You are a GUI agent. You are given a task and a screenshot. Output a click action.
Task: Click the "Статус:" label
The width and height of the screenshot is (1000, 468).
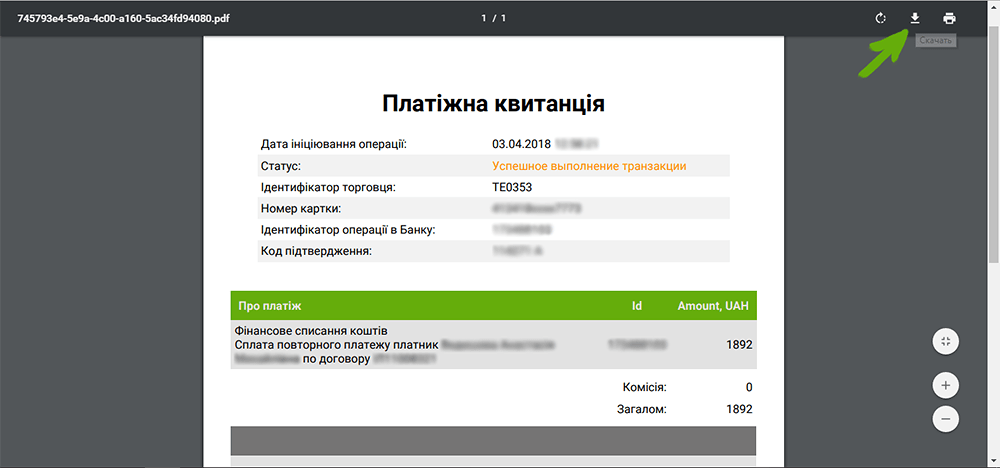pos(281,166)
